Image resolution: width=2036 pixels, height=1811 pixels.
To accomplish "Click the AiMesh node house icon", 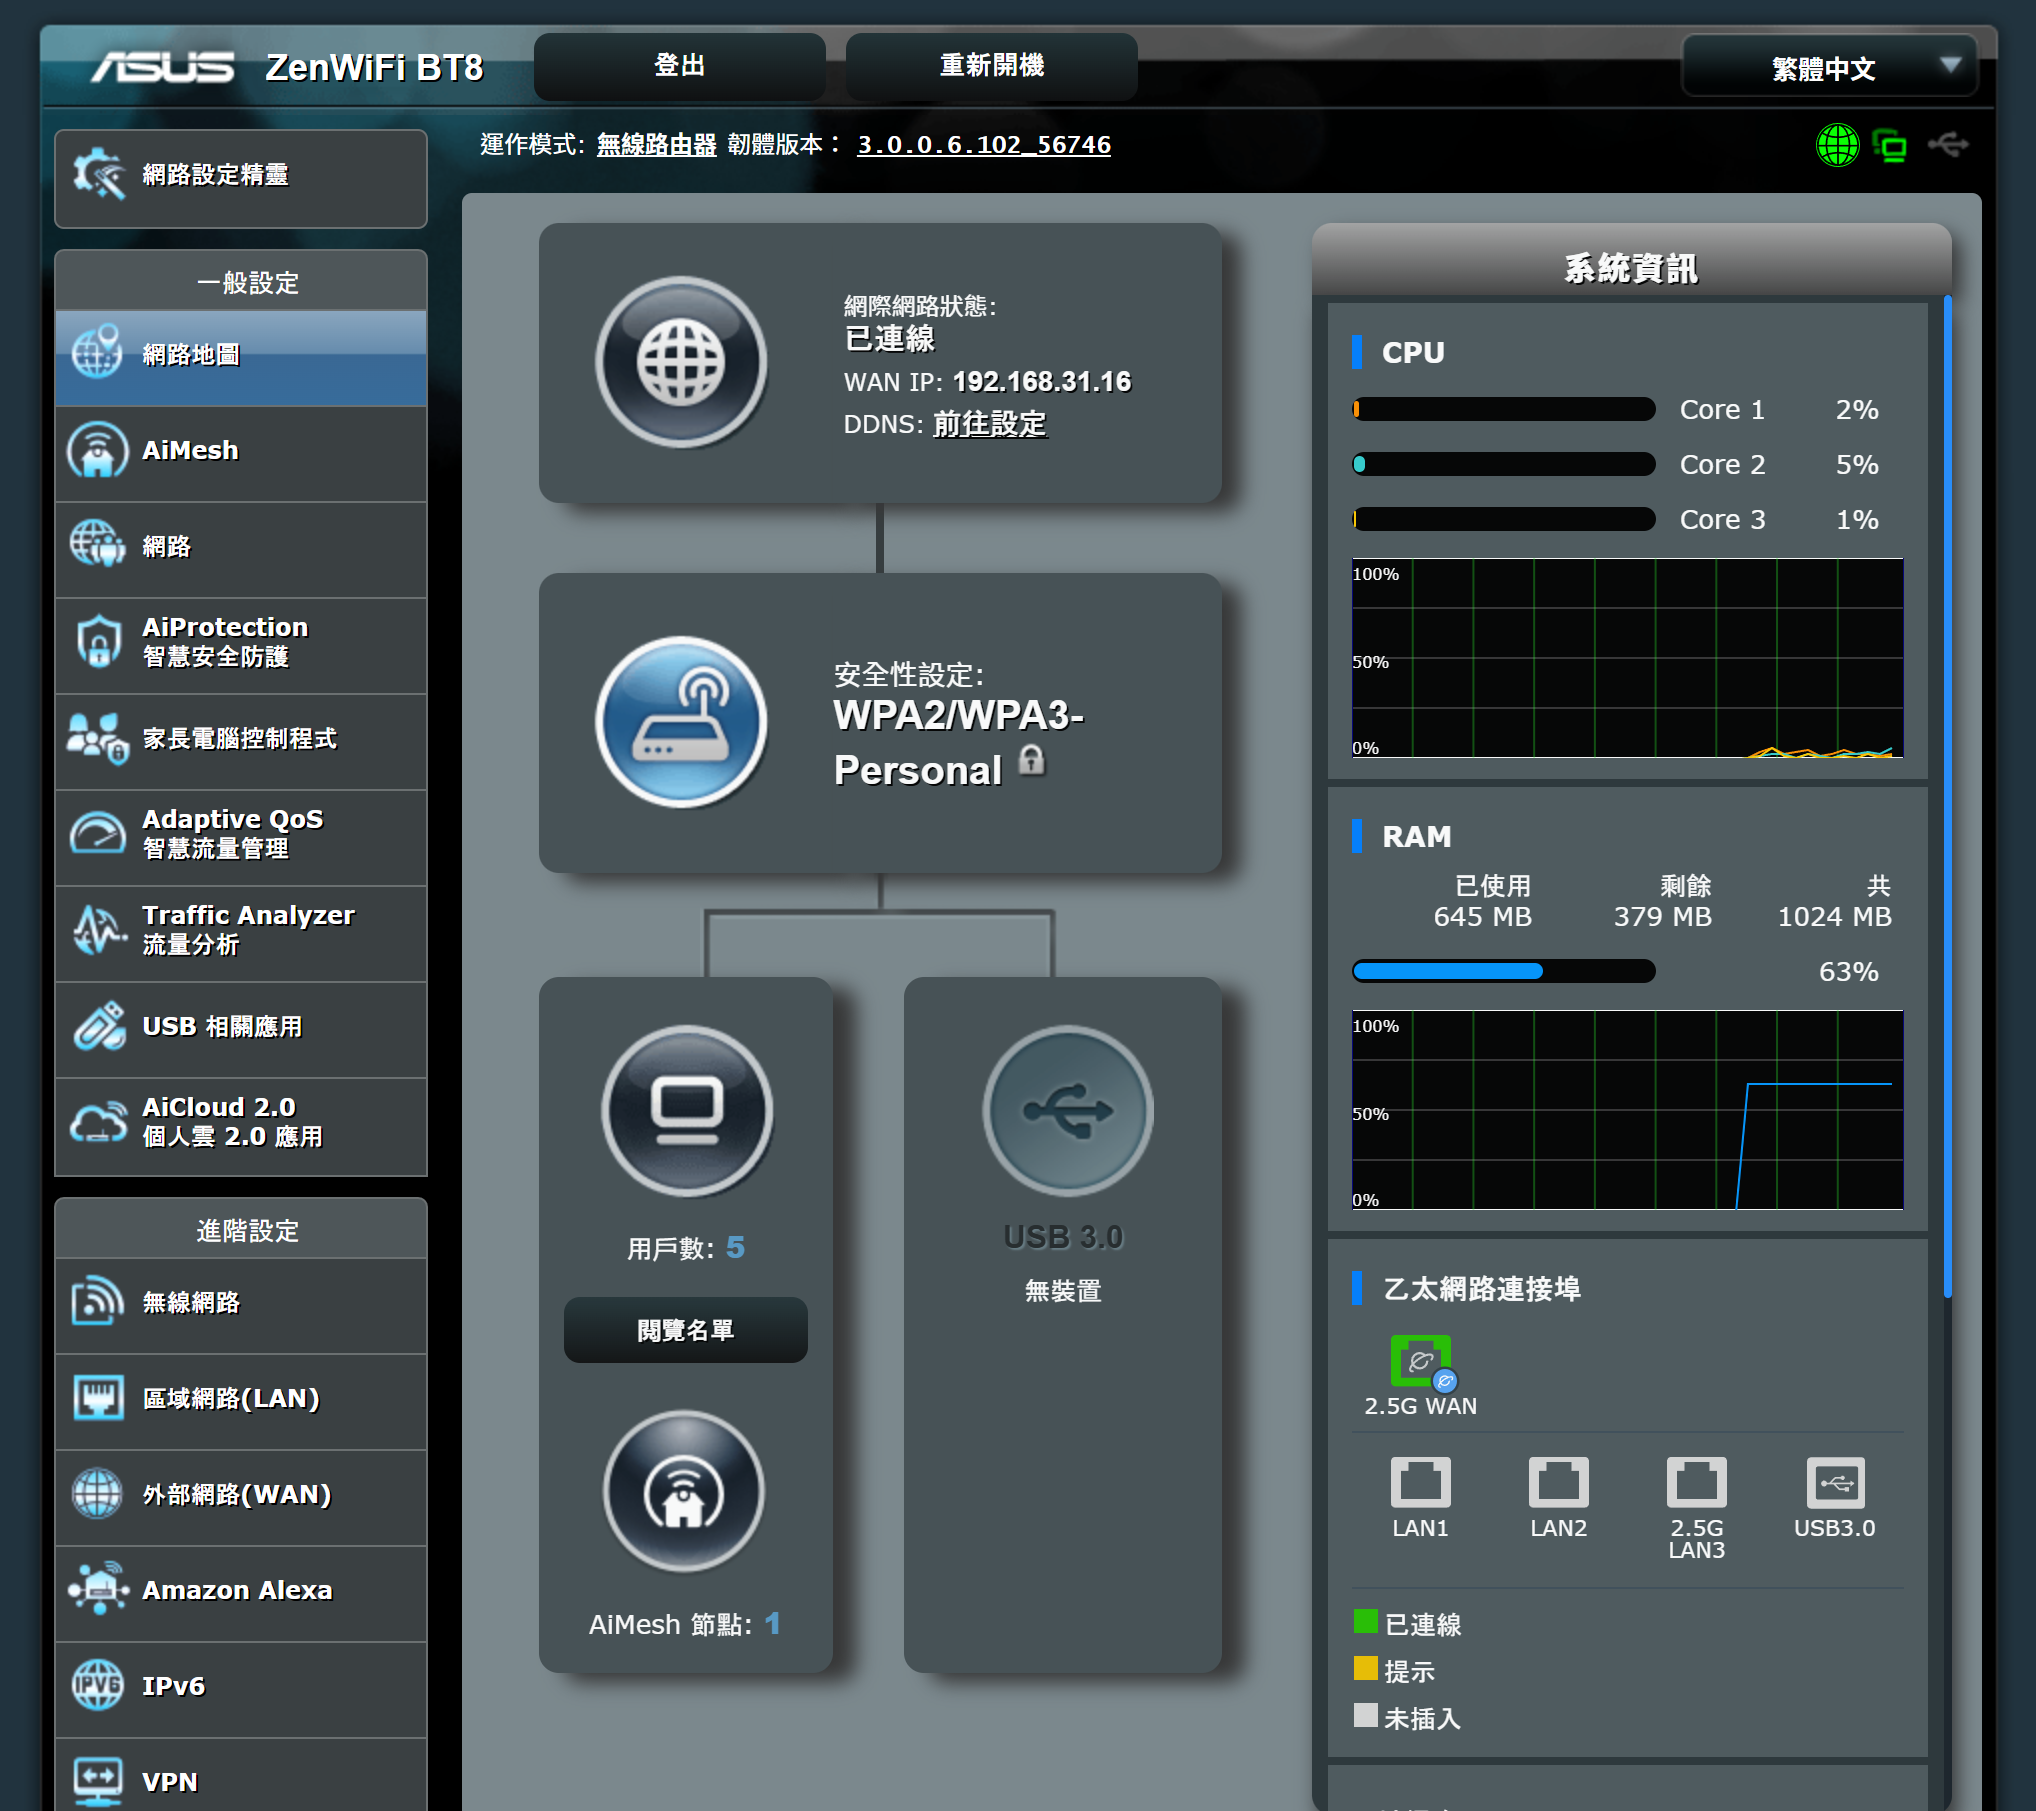I will click(683, 1492).
